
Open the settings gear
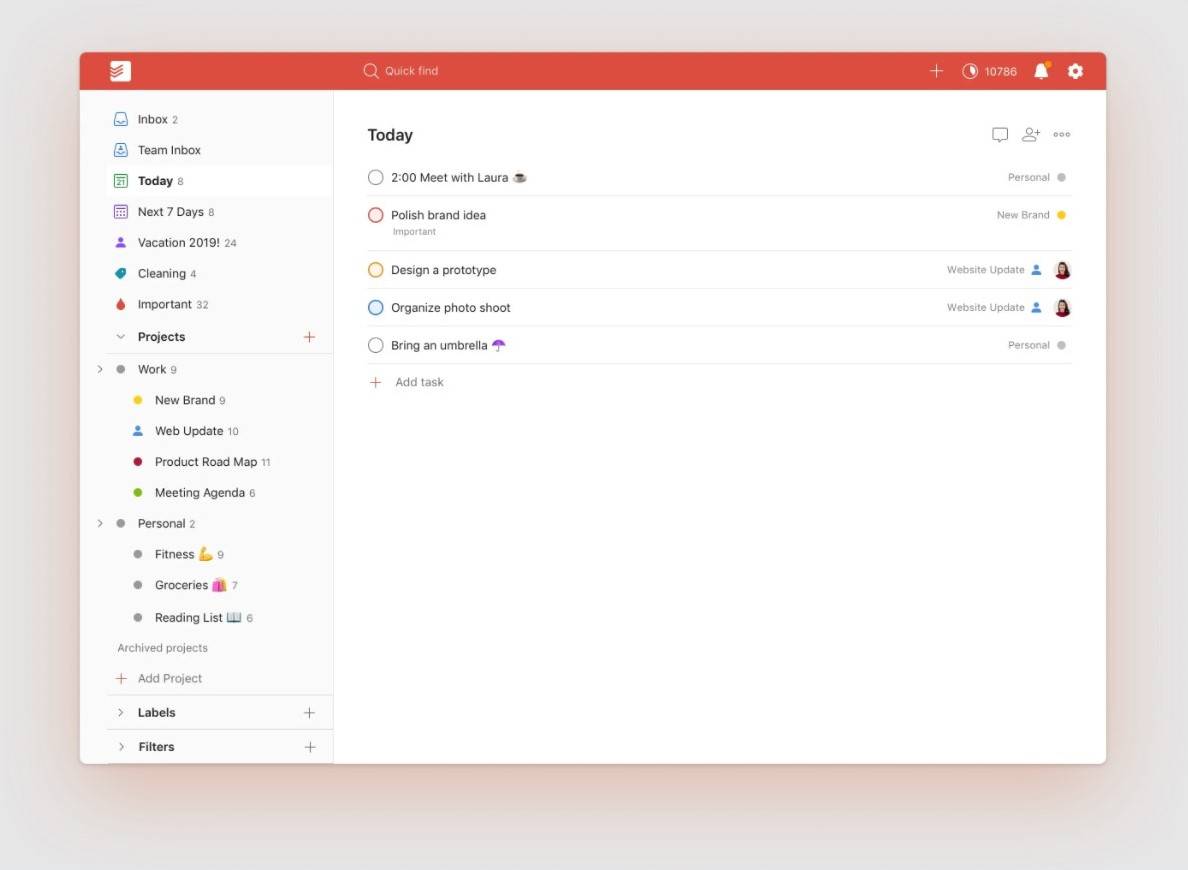click(x=1075, y=70)
